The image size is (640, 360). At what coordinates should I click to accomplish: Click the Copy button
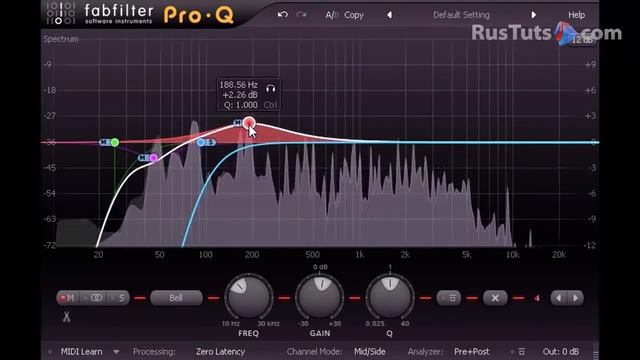pos(353,15)
